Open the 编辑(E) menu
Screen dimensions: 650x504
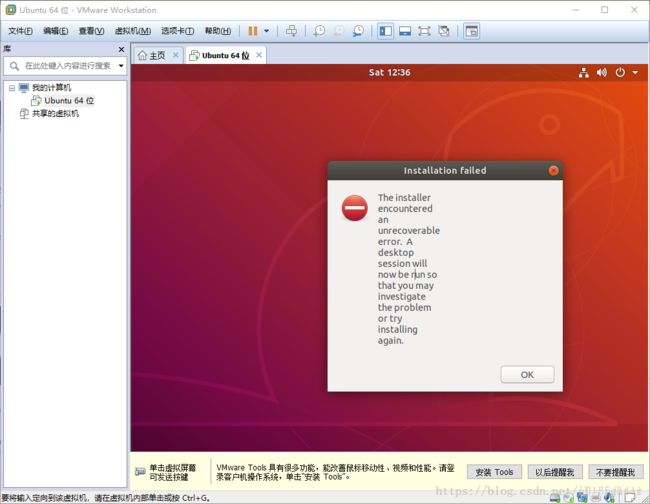pyautogui.click(x=56, y=31)
